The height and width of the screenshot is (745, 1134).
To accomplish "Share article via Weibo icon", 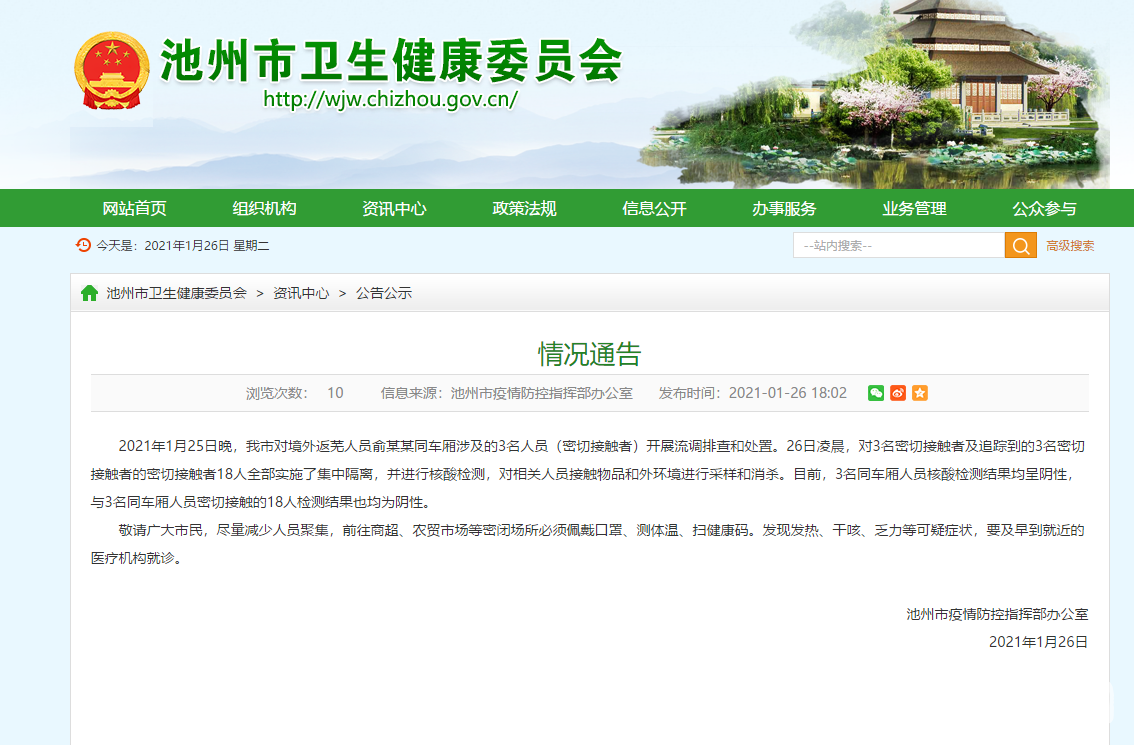I will [x=898, y=393].
